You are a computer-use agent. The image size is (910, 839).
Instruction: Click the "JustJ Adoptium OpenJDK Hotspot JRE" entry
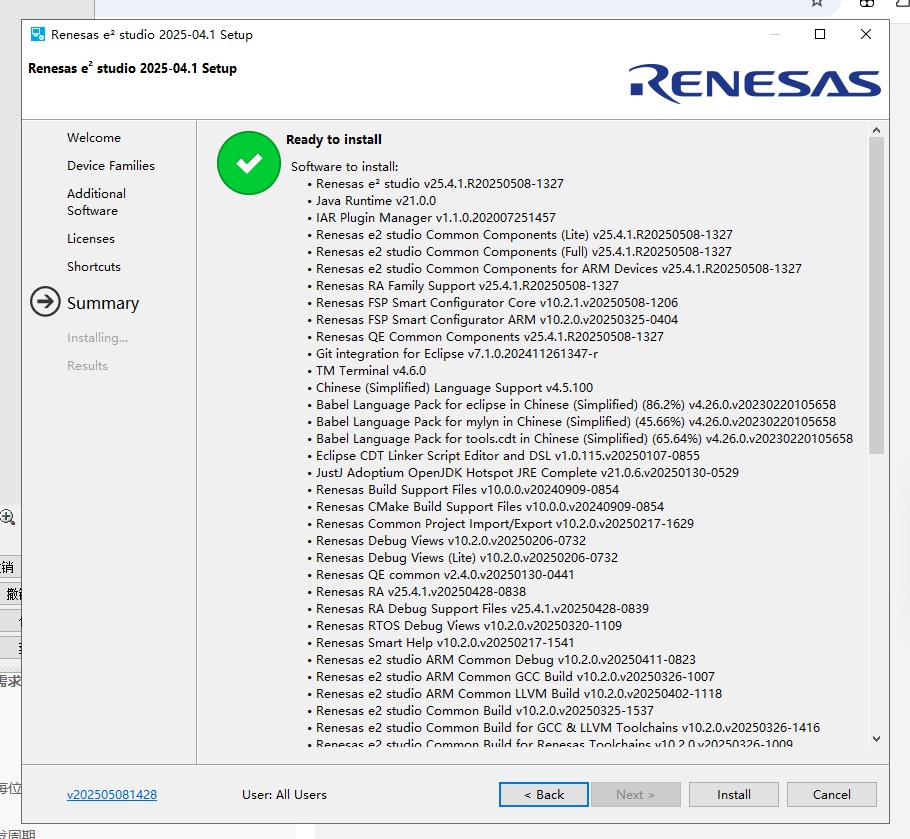click(x=527, y=472)
